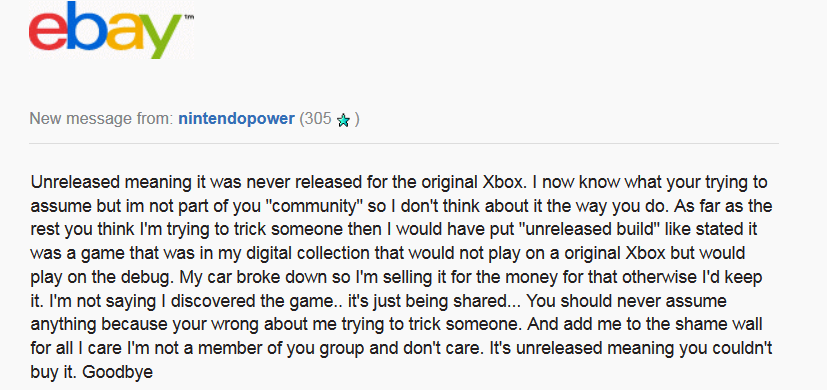The width and height of the screenshot is (827, 390).
Task: Click the horizontal divider under the sender line
Action: click(x=404, y=143)
